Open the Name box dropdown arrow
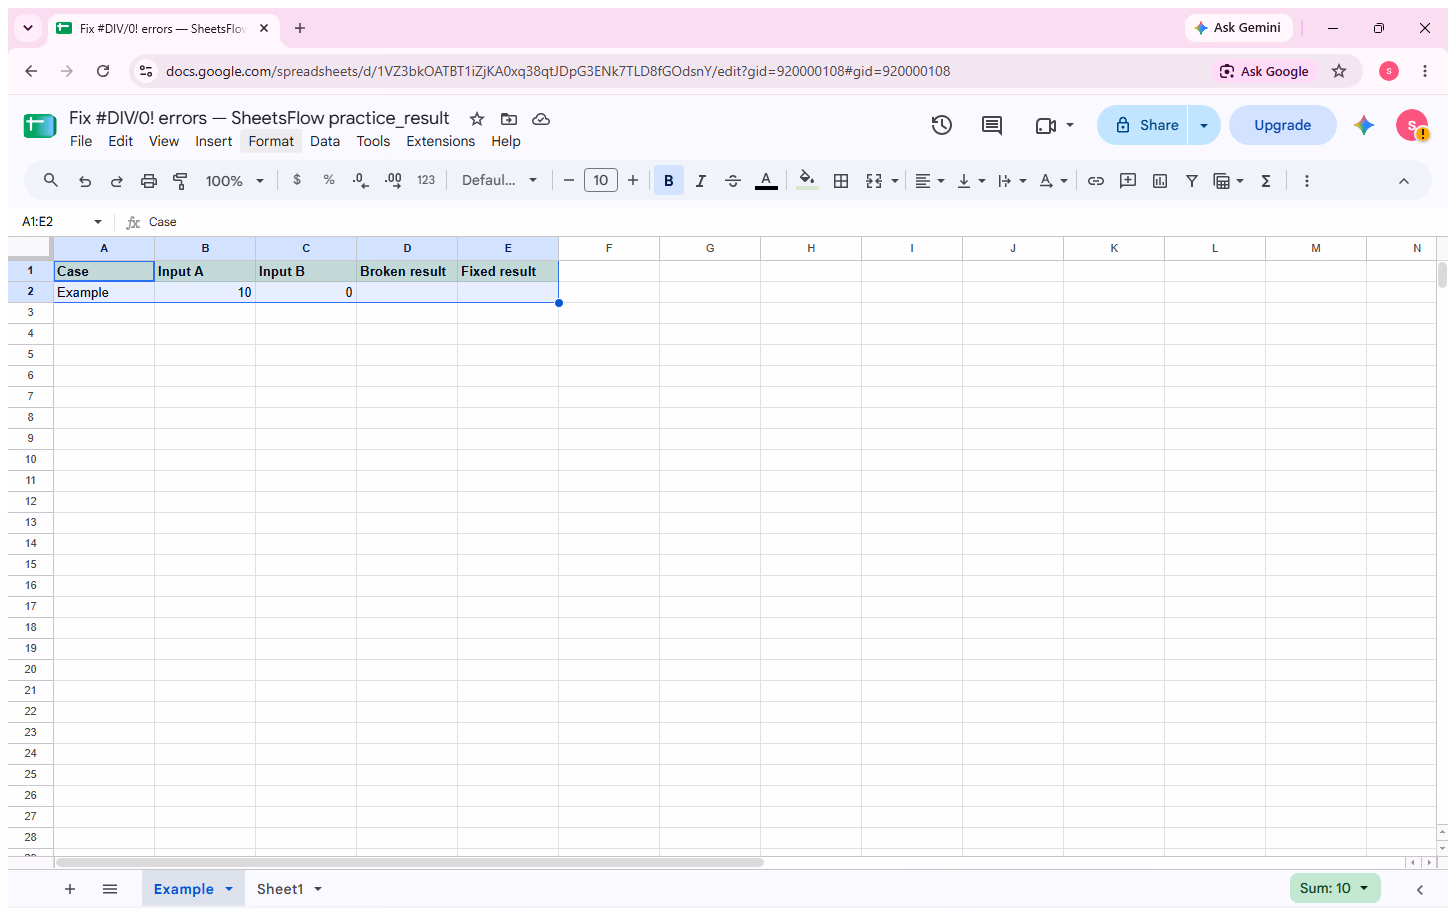 [98, 222]
